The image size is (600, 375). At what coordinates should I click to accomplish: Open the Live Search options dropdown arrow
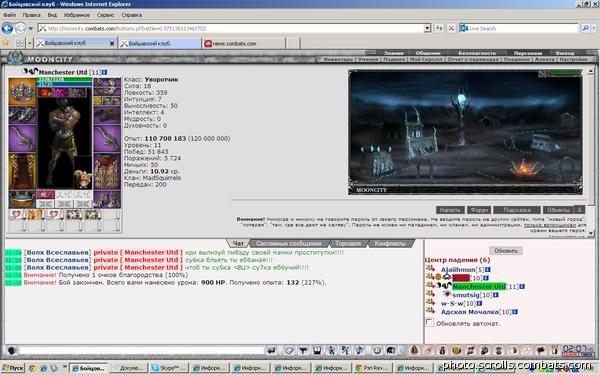tap(594, 28)
